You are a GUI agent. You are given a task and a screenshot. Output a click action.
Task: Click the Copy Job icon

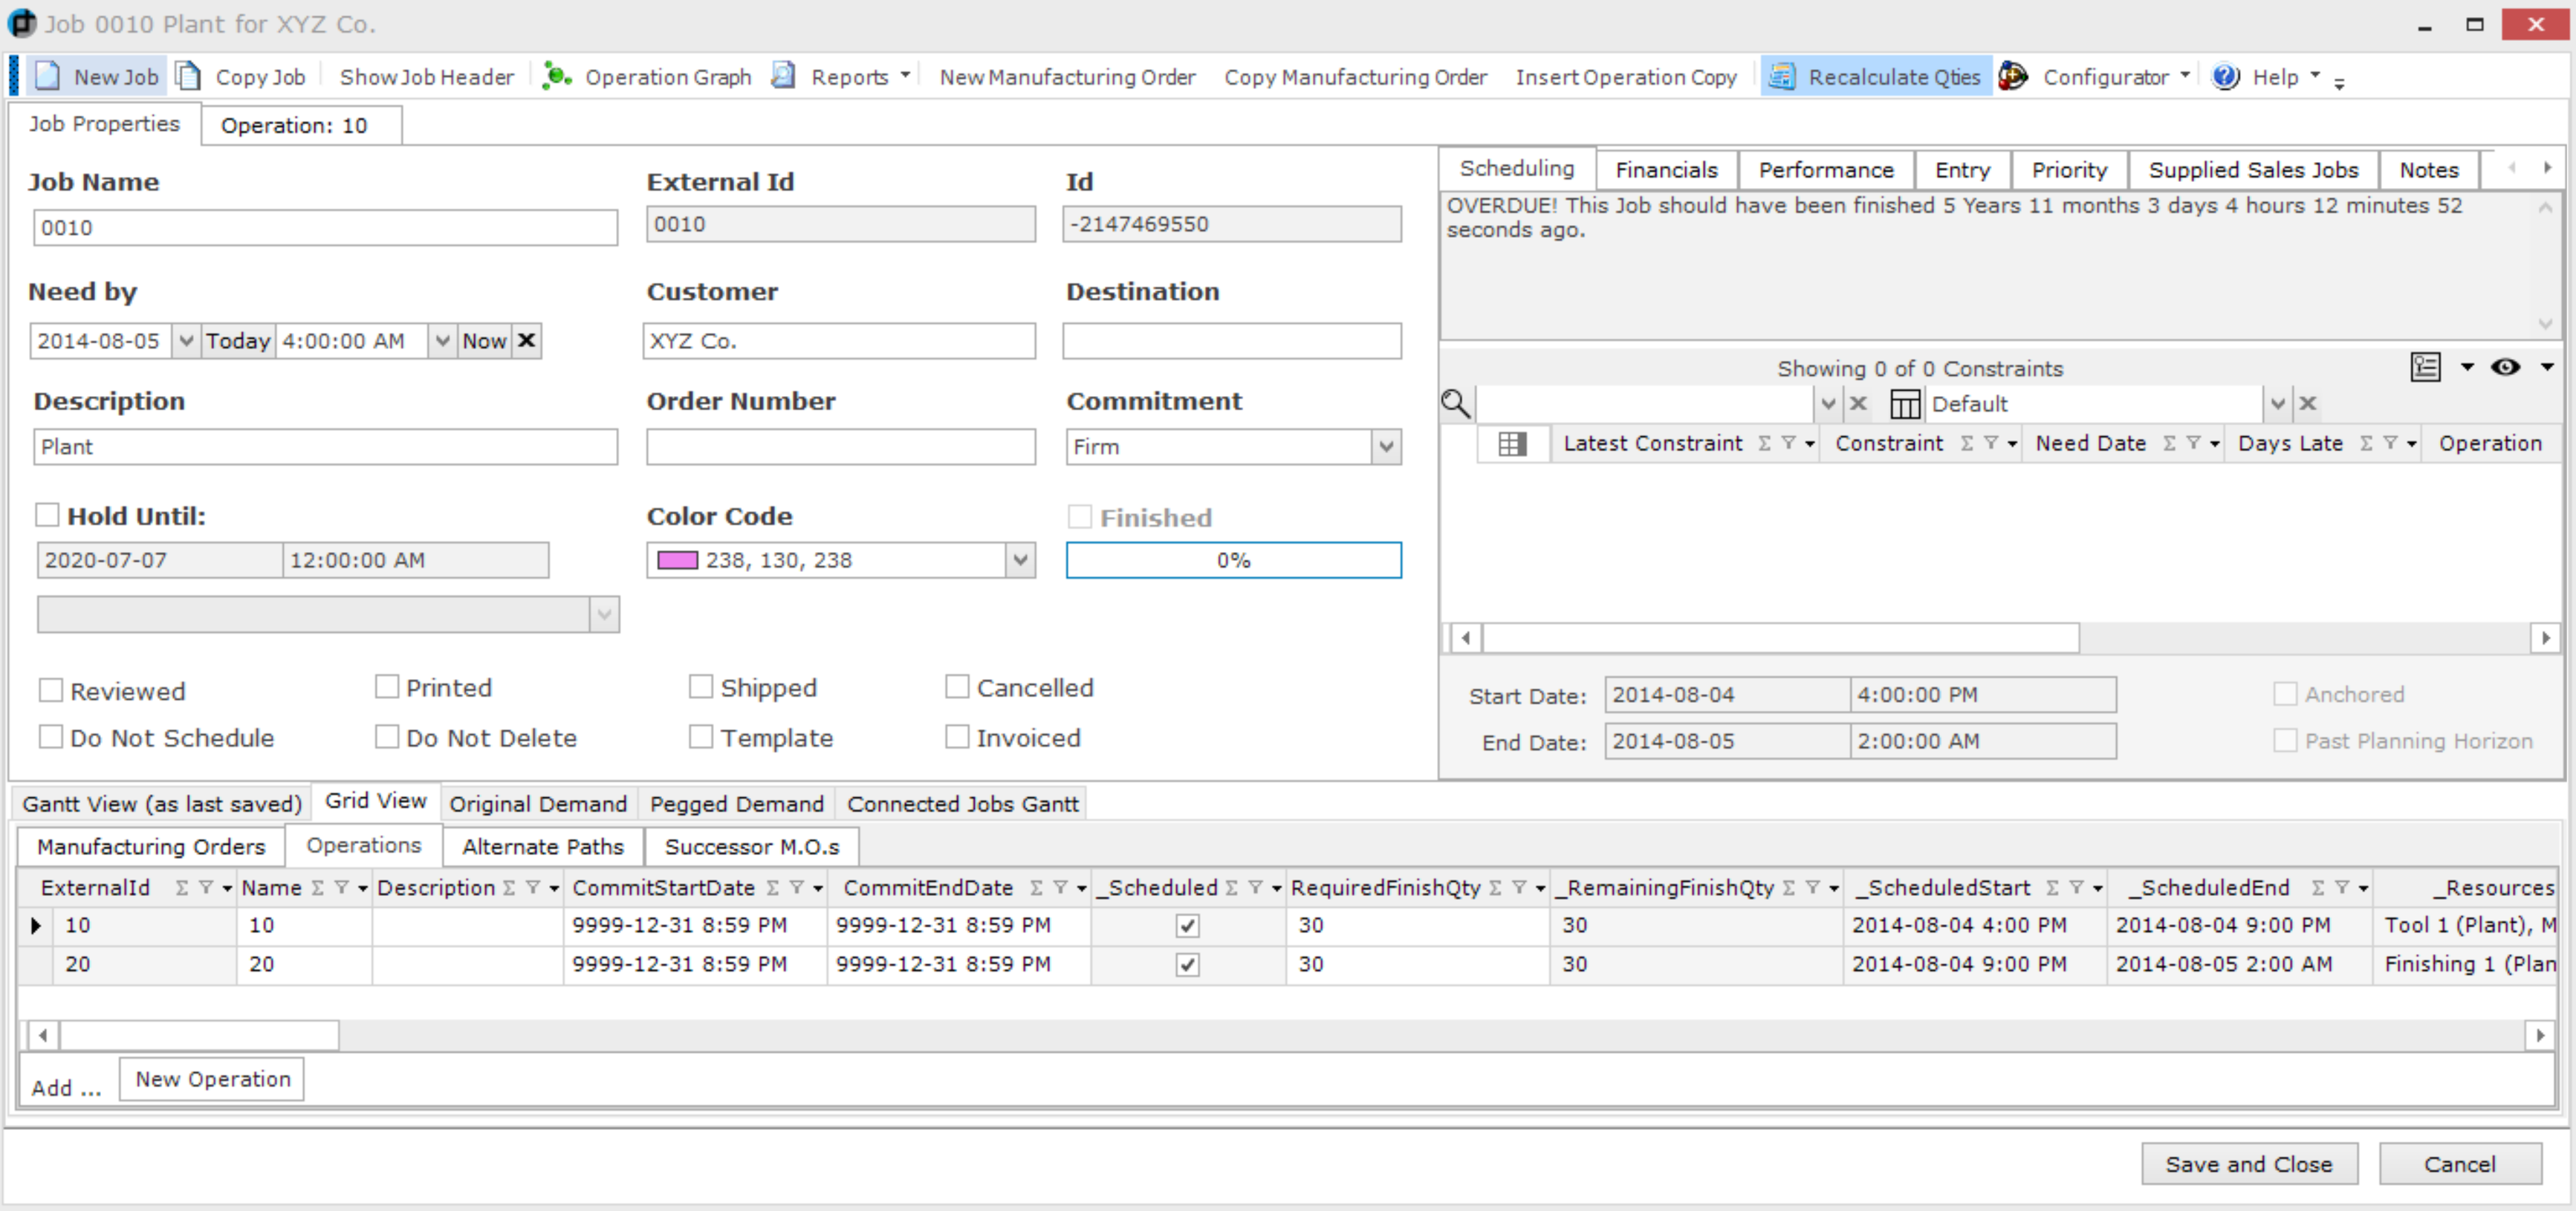coord(188,75)
